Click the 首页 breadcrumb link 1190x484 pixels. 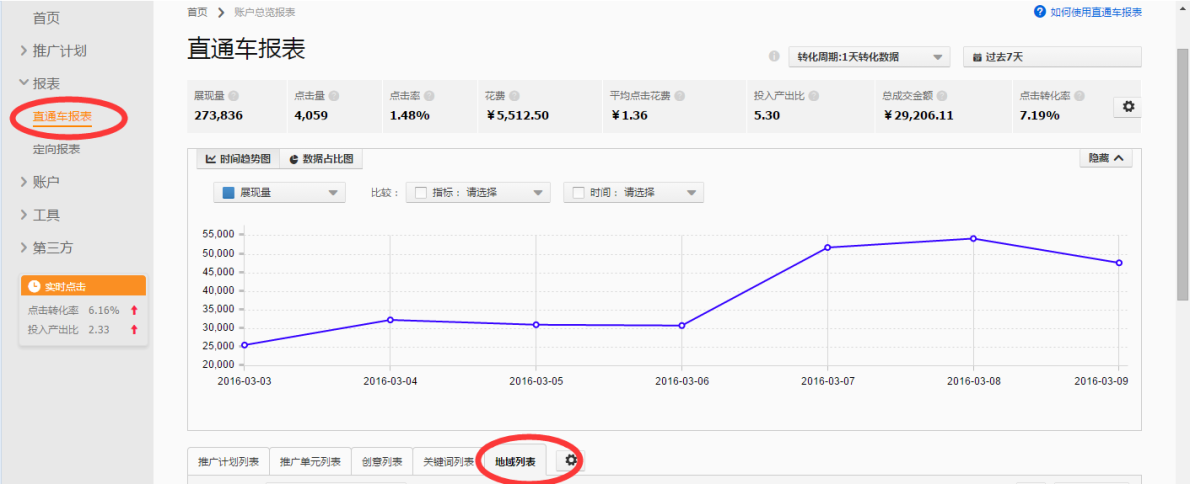coord(198,12)
